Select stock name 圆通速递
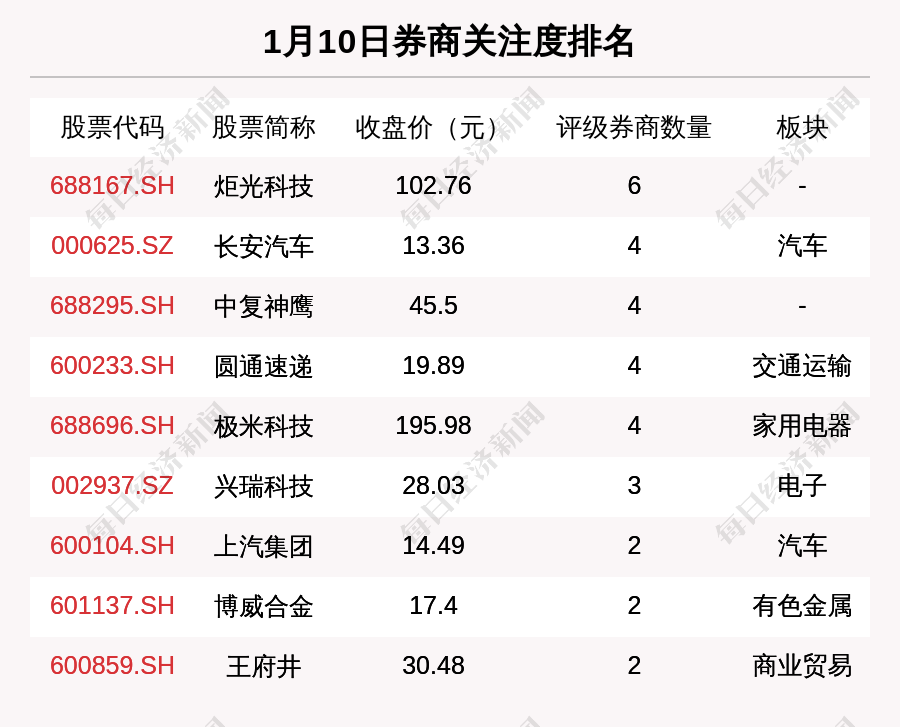Screen dimensions: 900x727 (263, 367)
